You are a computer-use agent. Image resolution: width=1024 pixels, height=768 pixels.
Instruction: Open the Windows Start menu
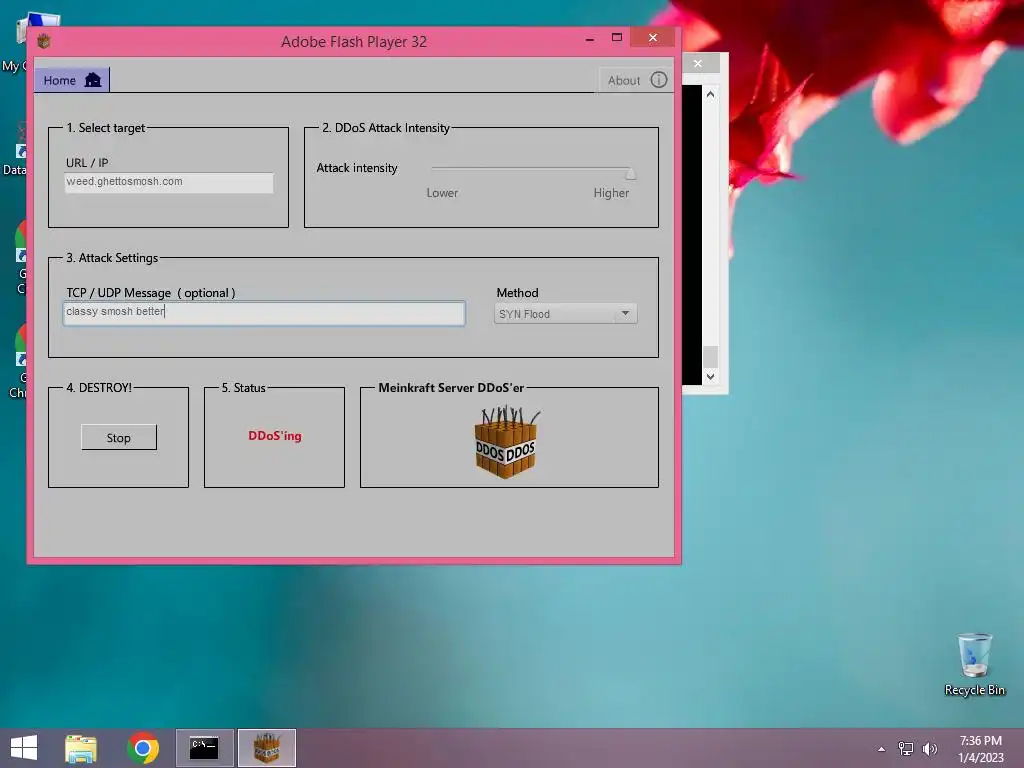click(x=24, y=748)
